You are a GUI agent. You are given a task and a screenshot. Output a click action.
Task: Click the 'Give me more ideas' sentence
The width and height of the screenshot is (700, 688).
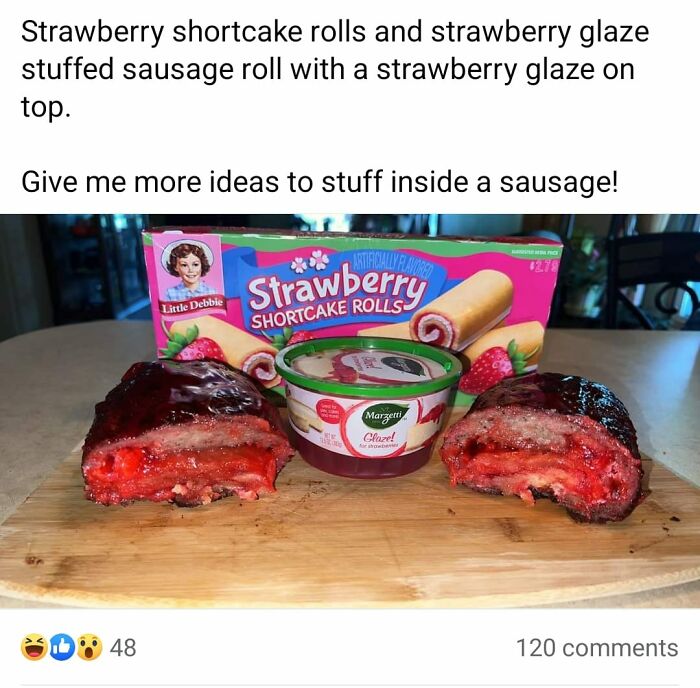point(320,182)
